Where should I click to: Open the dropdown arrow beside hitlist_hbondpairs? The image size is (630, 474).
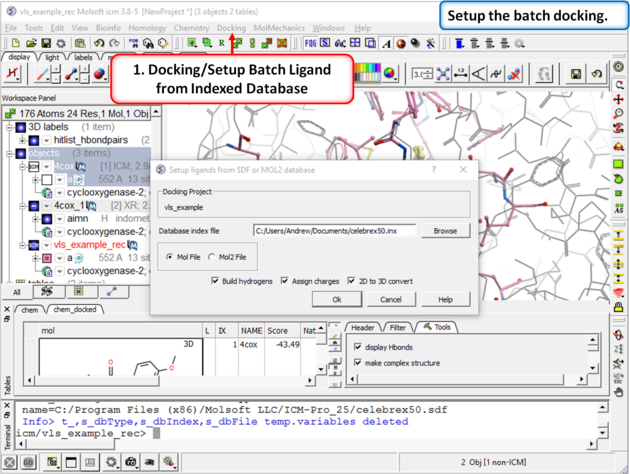click(x=46, y=141)
